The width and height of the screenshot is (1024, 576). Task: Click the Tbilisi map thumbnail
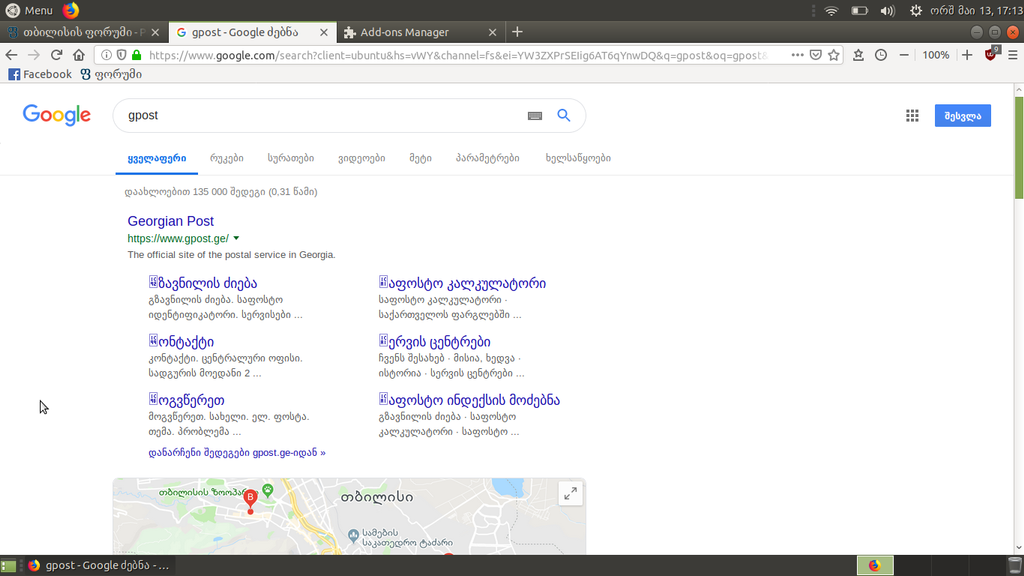(349, 517)
